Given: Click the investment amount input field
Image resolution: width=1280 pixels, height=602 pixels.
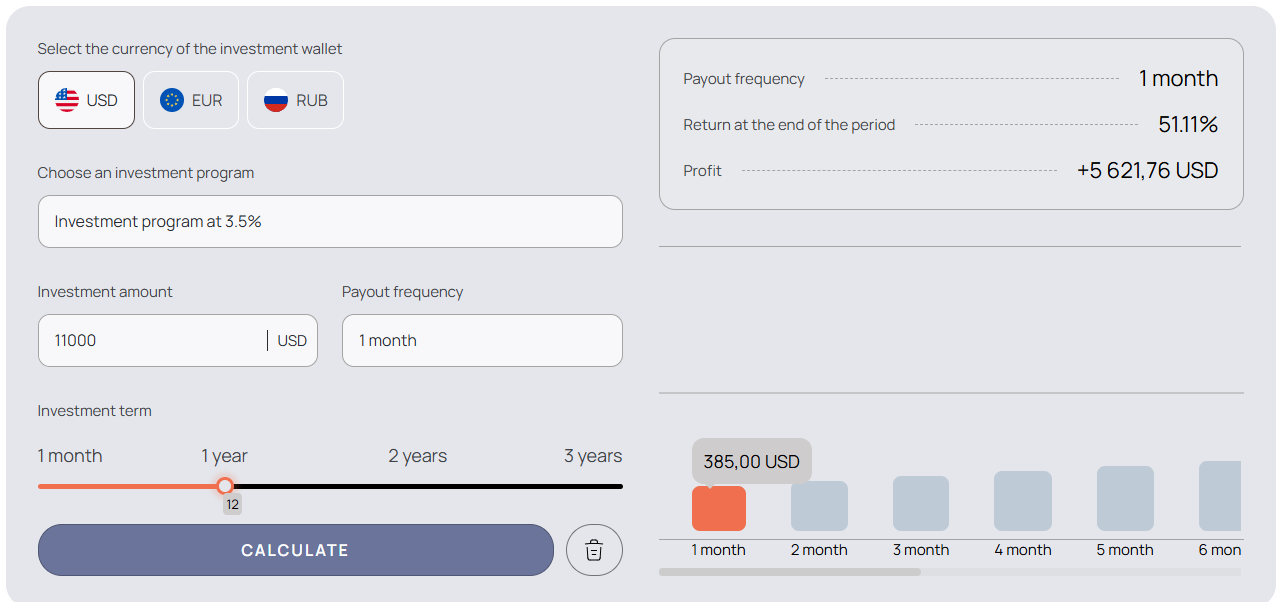Looking at the screenshot, I should [x=155, y=341].
